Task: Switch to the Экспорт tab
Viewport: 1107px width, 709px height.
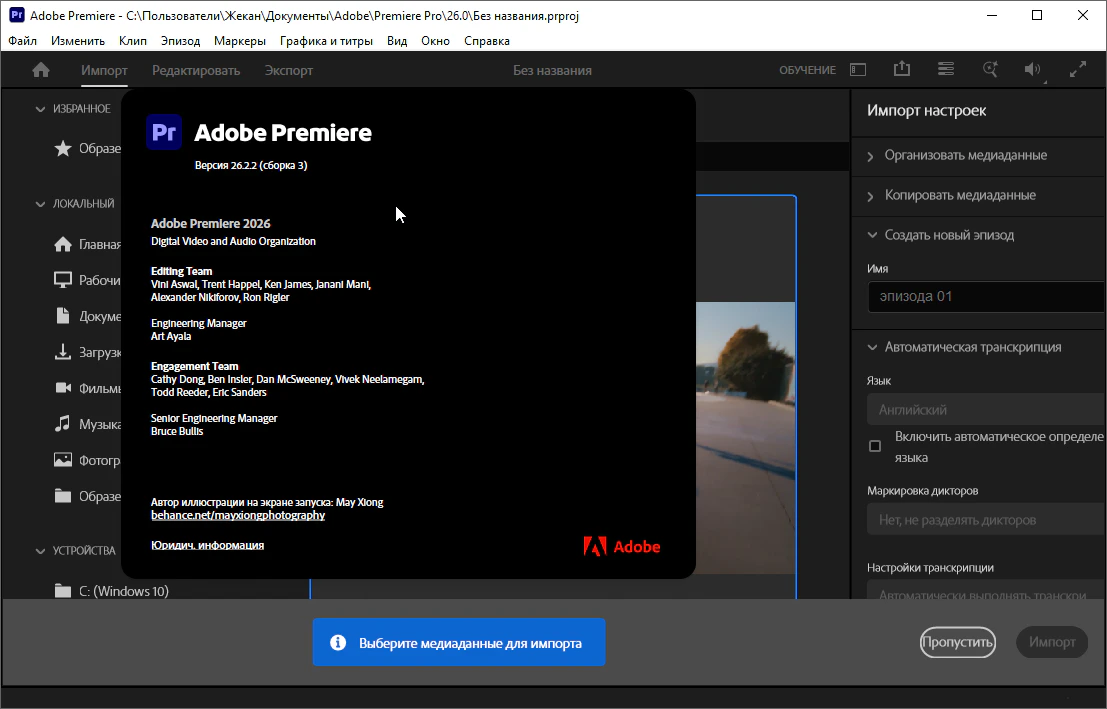Action: [x=289, y=71]
